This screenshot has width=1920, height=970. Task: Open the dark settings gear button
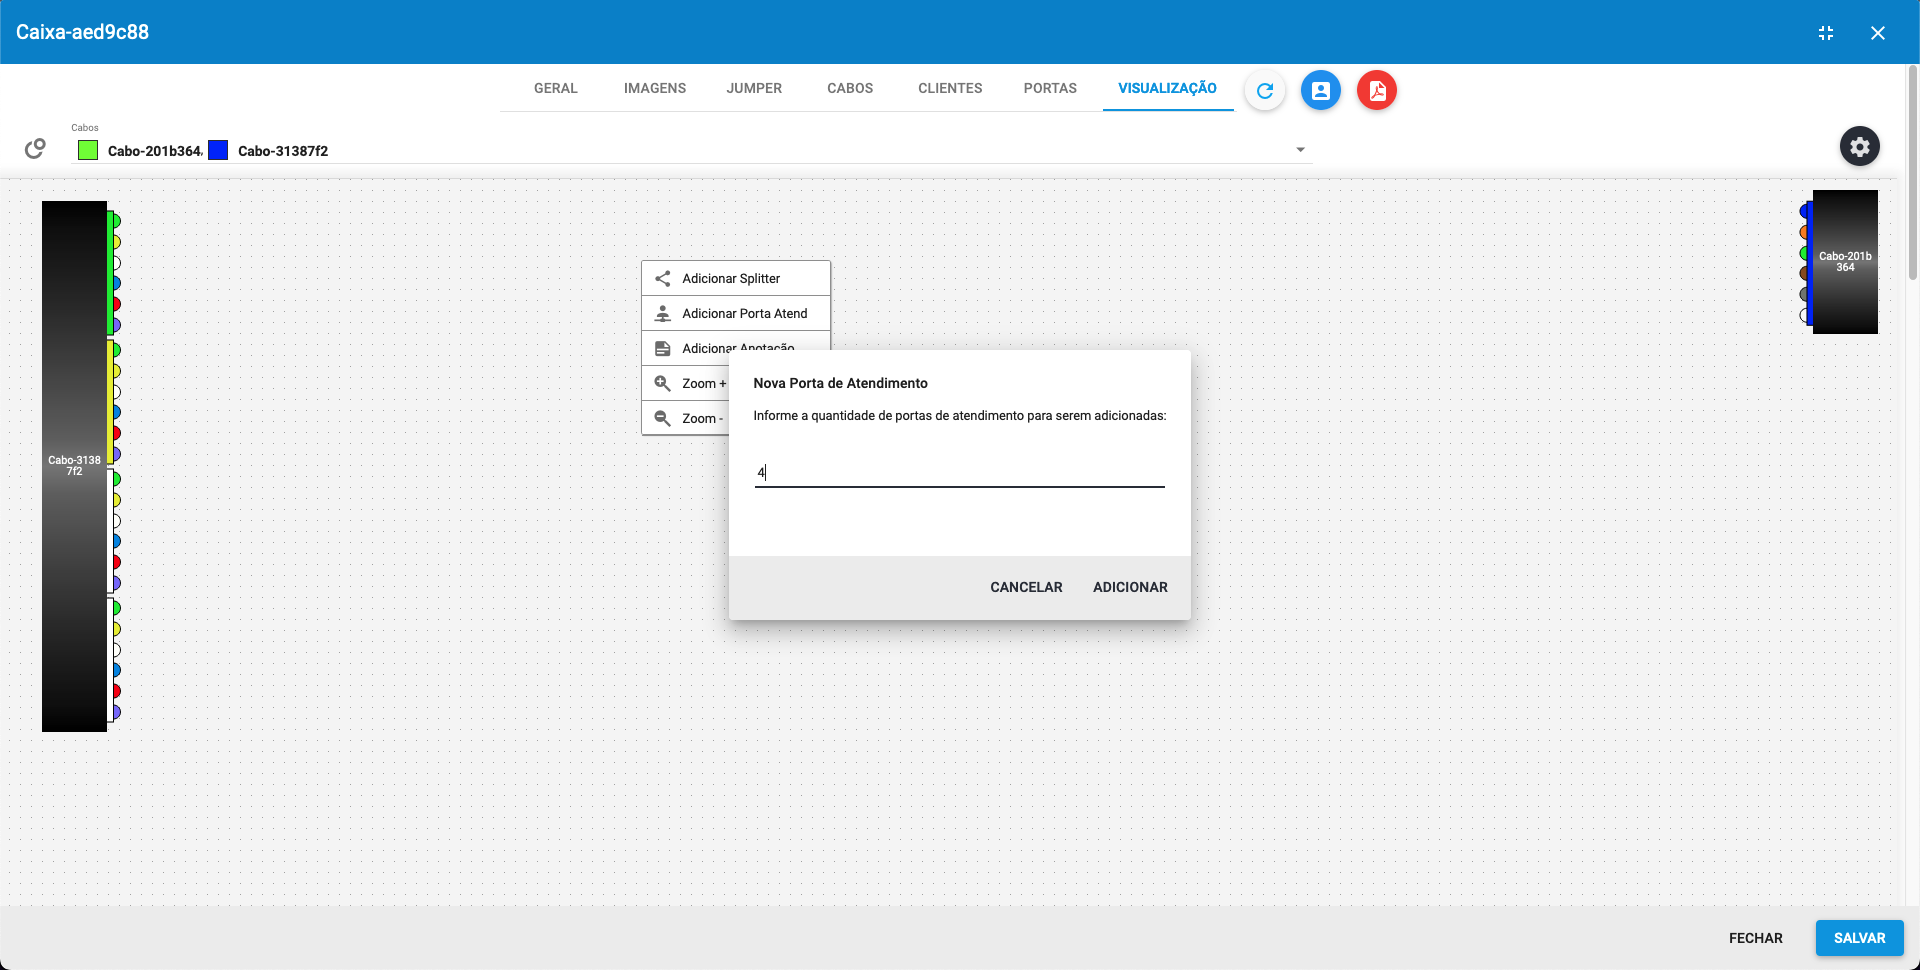(1860, 147)
